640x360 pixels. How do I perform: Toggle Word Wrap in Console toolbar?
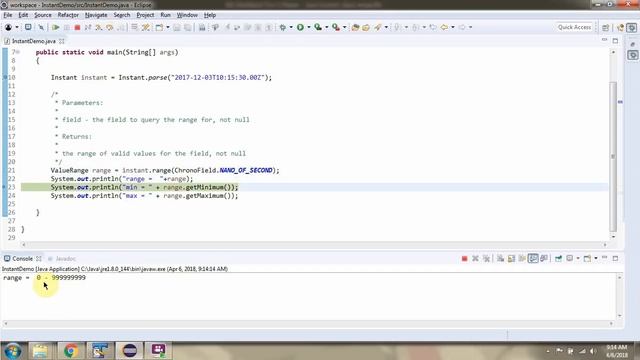tap(522, 258)
